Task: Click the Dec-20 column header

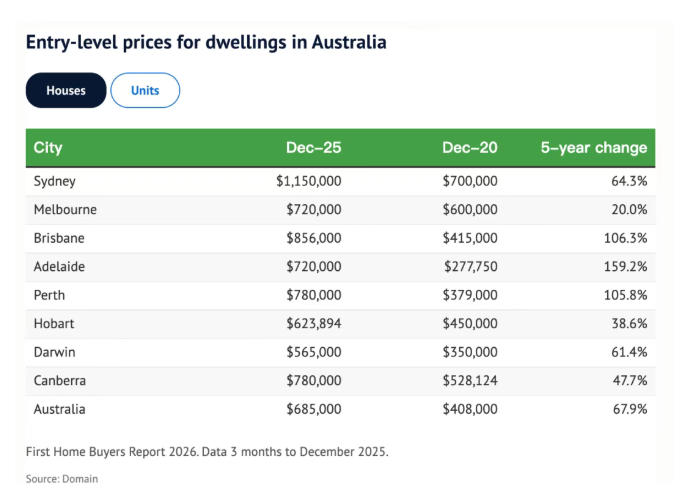Action: pos(469,148)
